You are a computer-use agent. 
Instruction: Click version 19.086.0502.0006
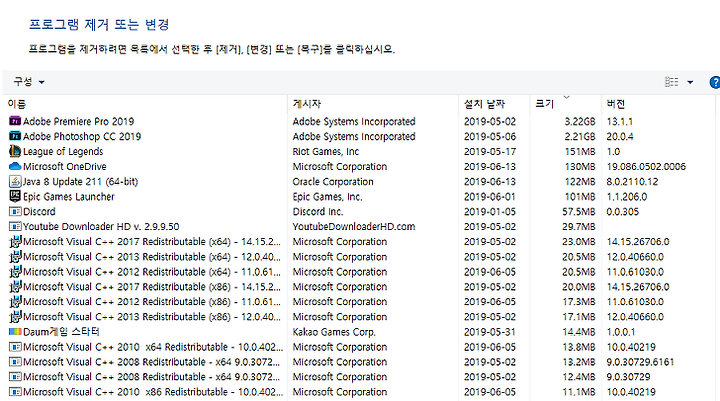[646, 166]
